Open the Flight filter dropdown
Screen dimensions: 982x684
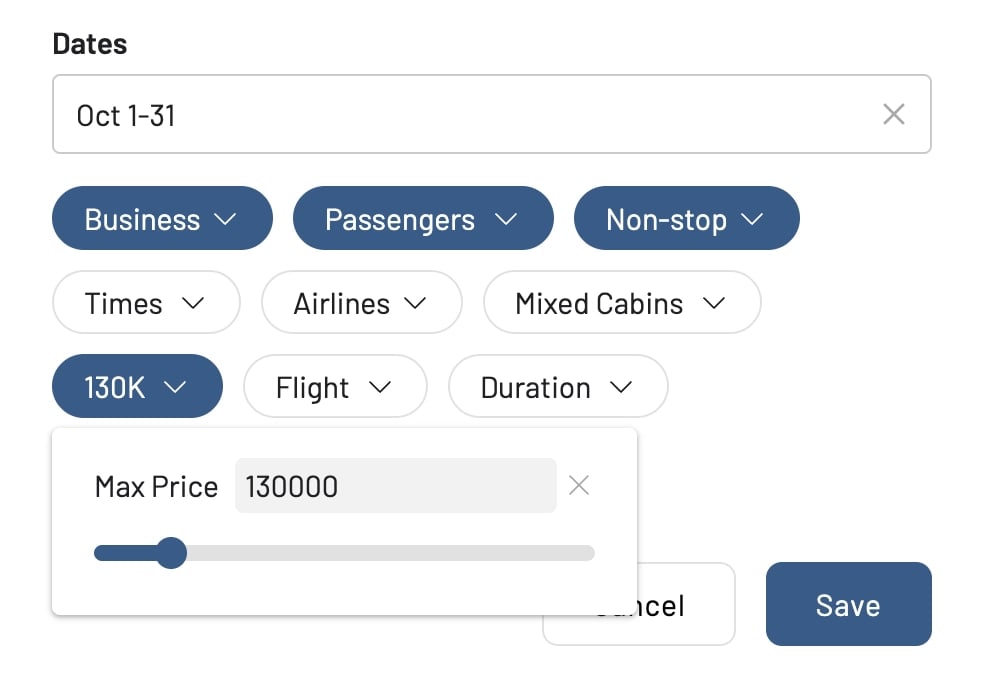[335, 387]
